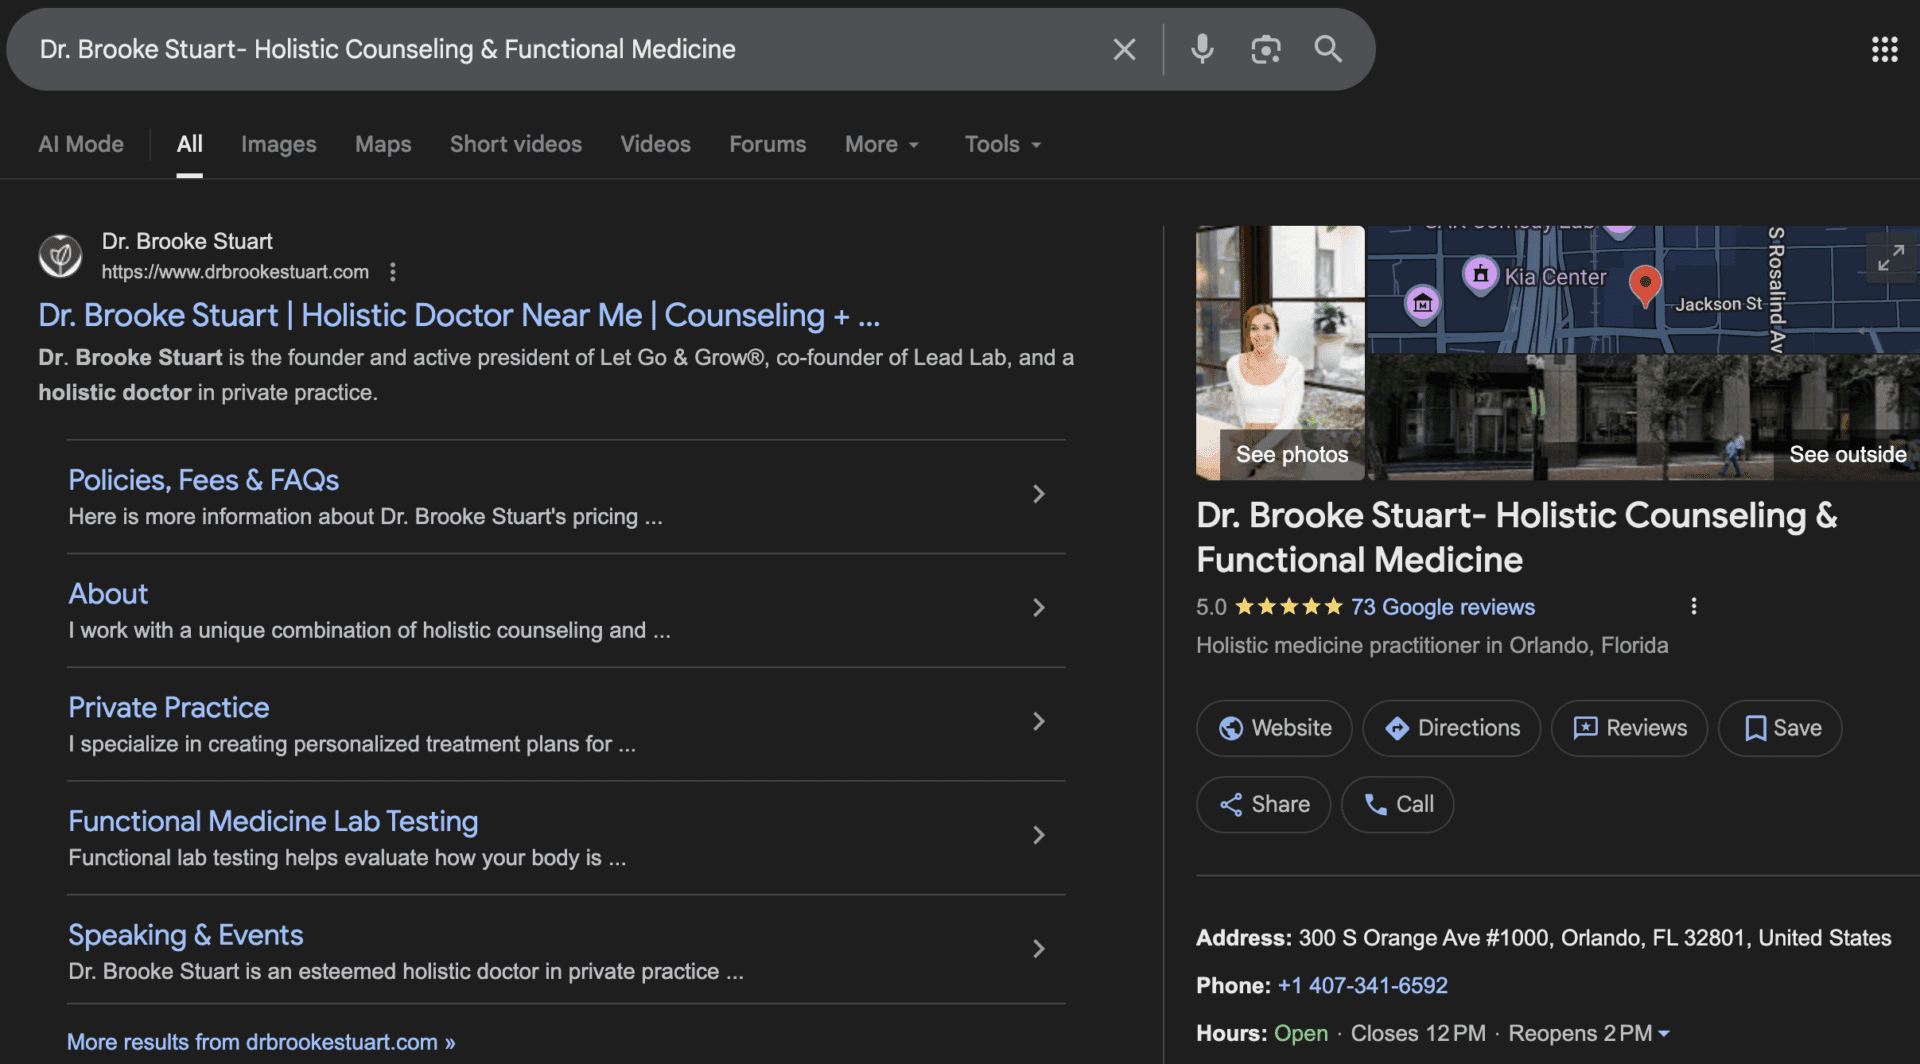Expand the More search filters dropdown
The image size is (1920, 1064).
pyautogui.click(x=881, y=144)
